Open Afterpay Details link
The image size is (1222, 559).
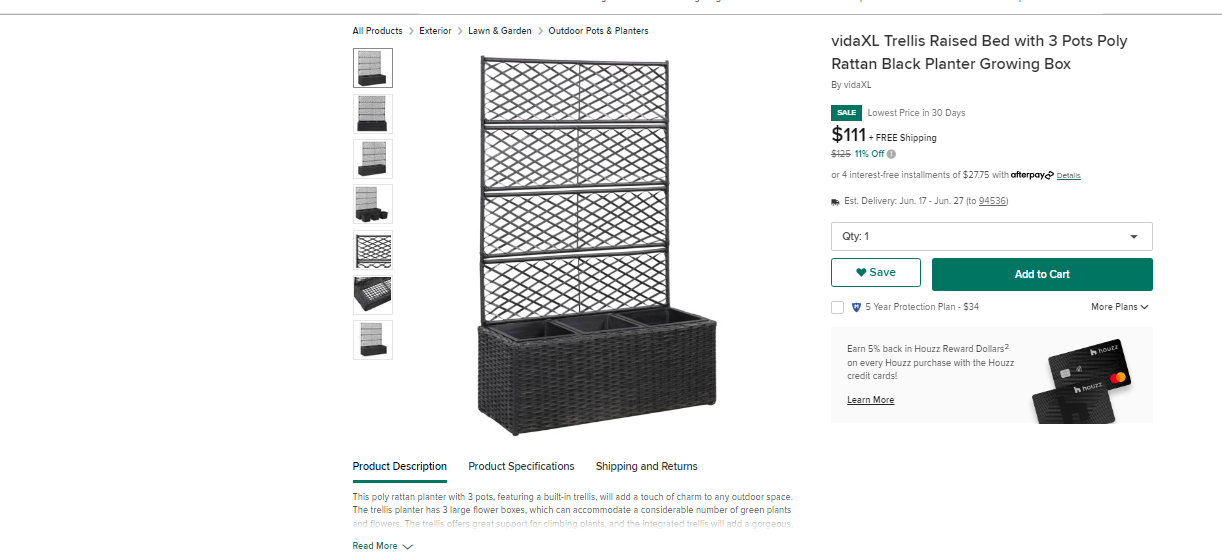[1068, 176]
